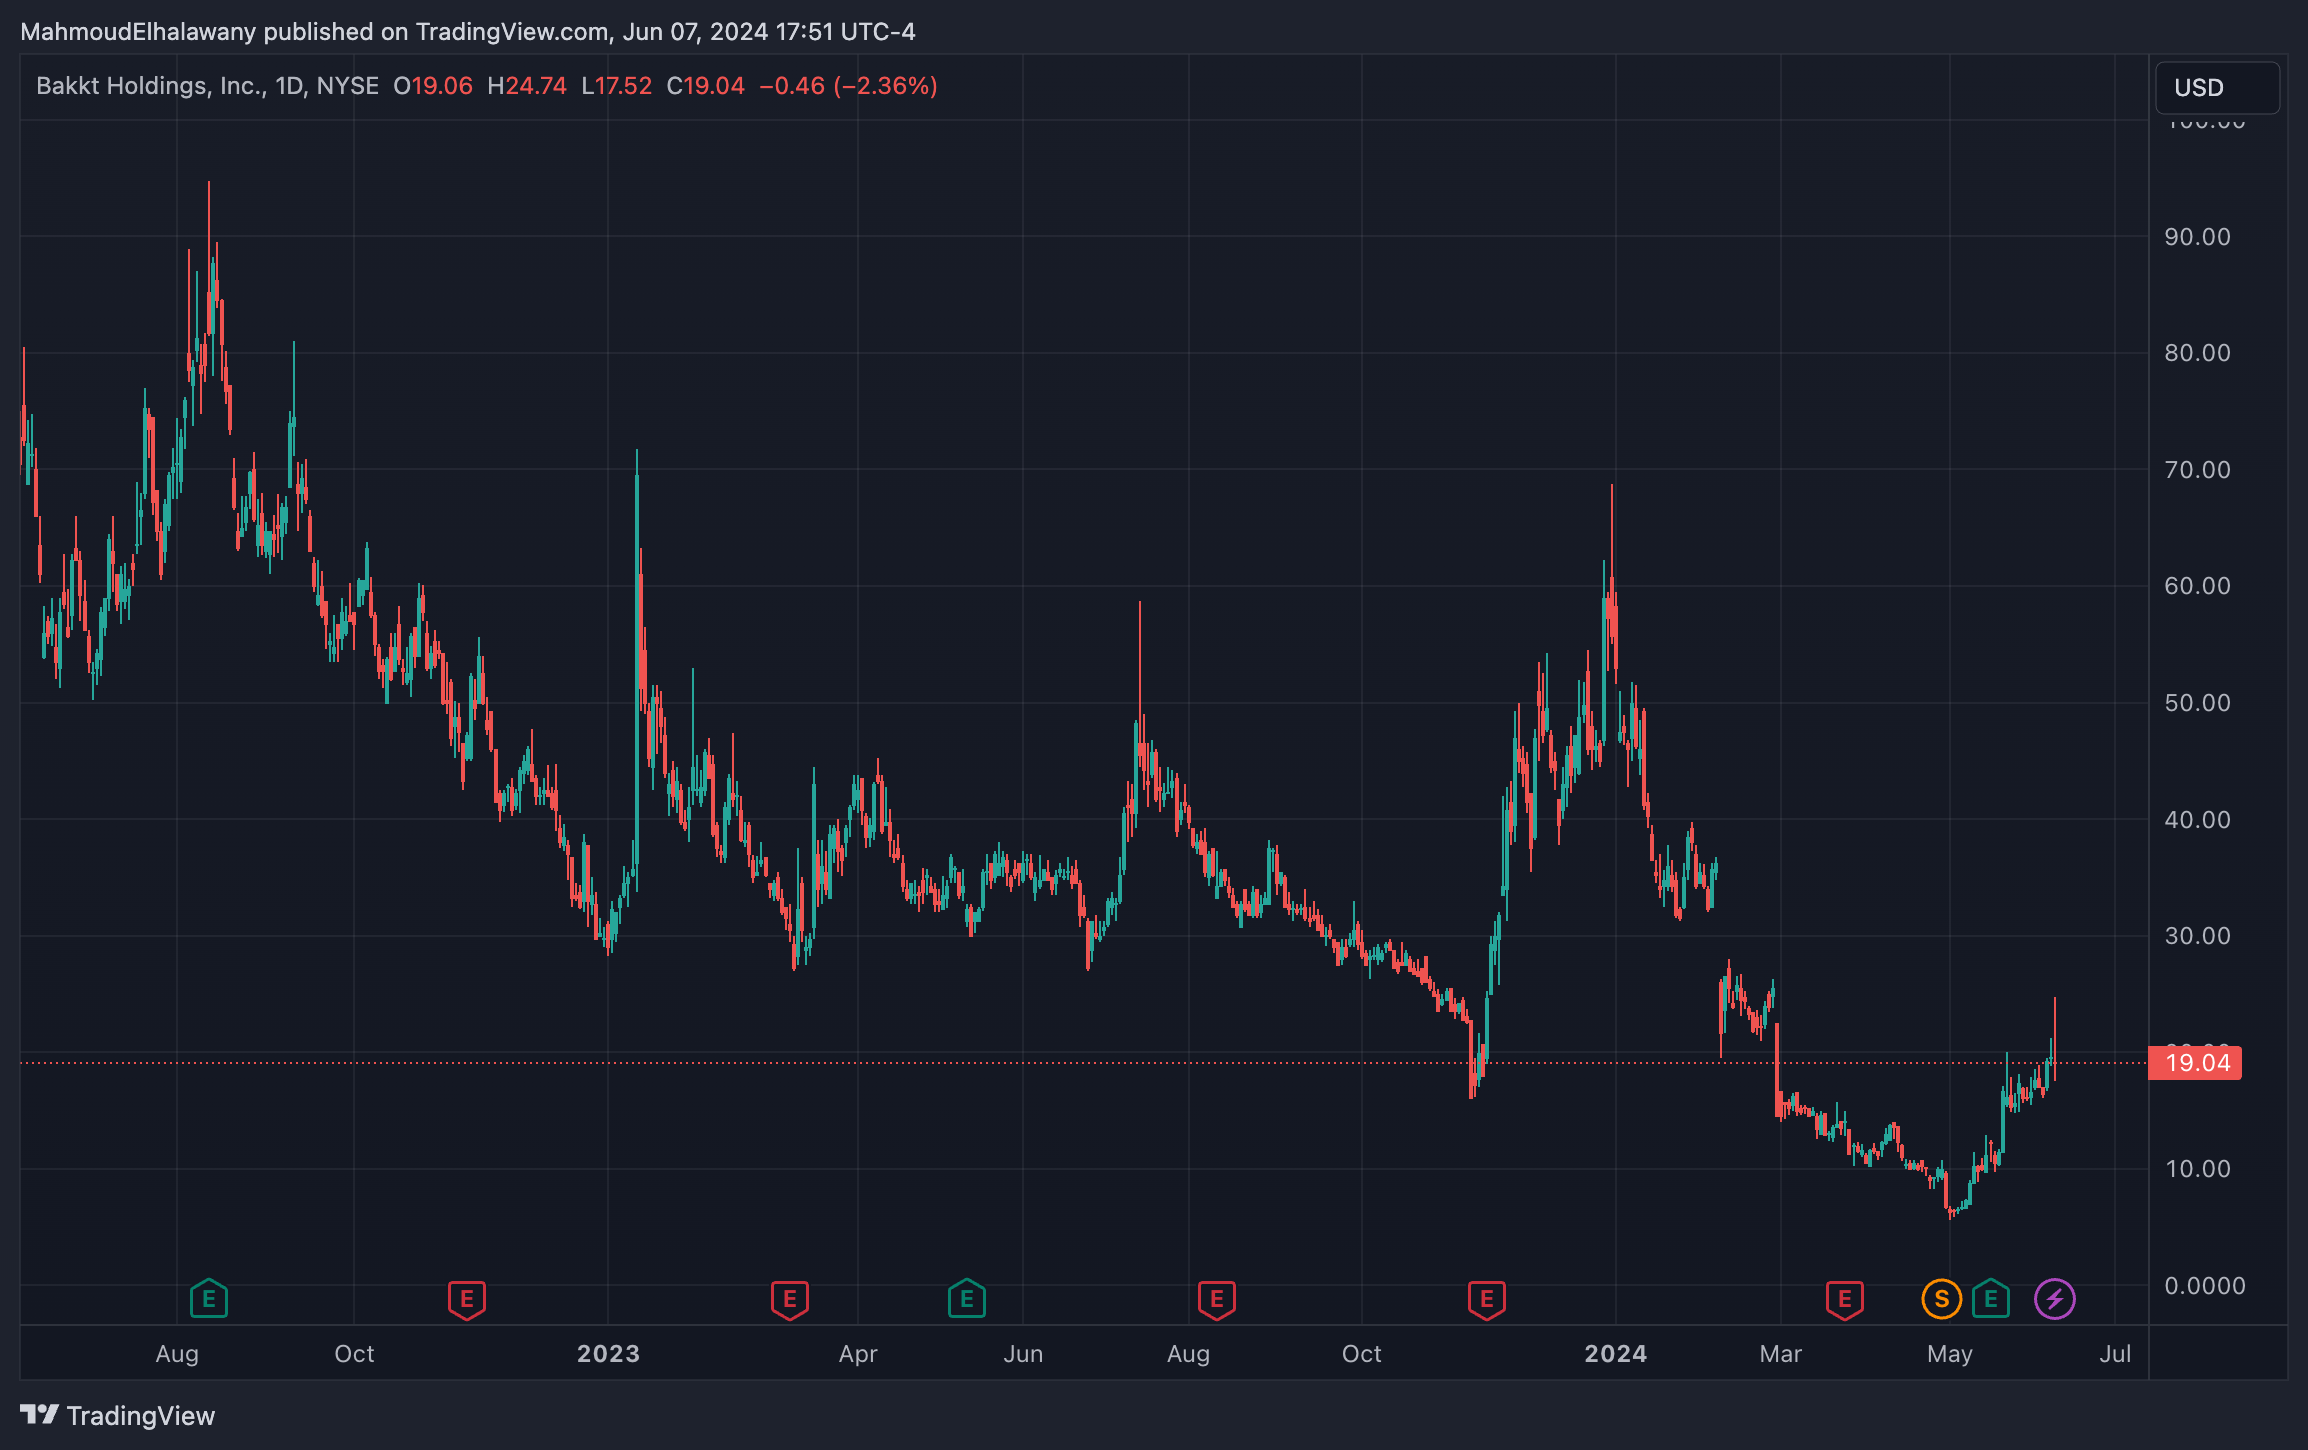The width and height of the screenshot is (2308, 1450).
Task: Open the green earnings marker before Jun 2023
Action: pos(966,1299)
